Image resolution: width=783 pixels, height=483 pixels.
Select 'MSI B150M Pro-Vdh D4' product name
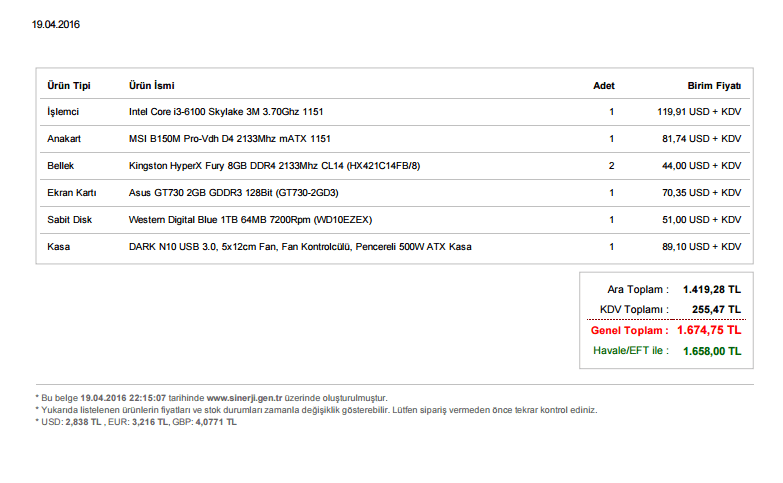pyautogui.click(x=230, y=139)
